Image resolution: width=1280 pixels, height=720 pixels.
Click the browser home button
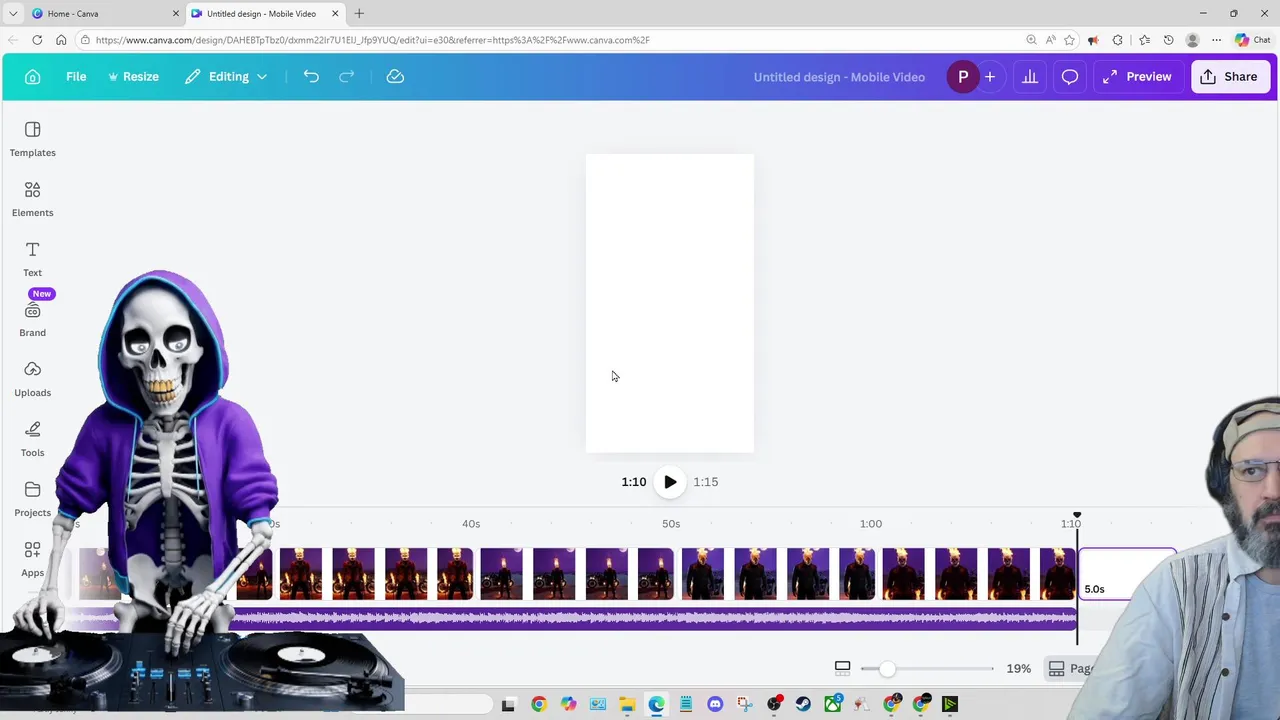(x=61, y=40)
